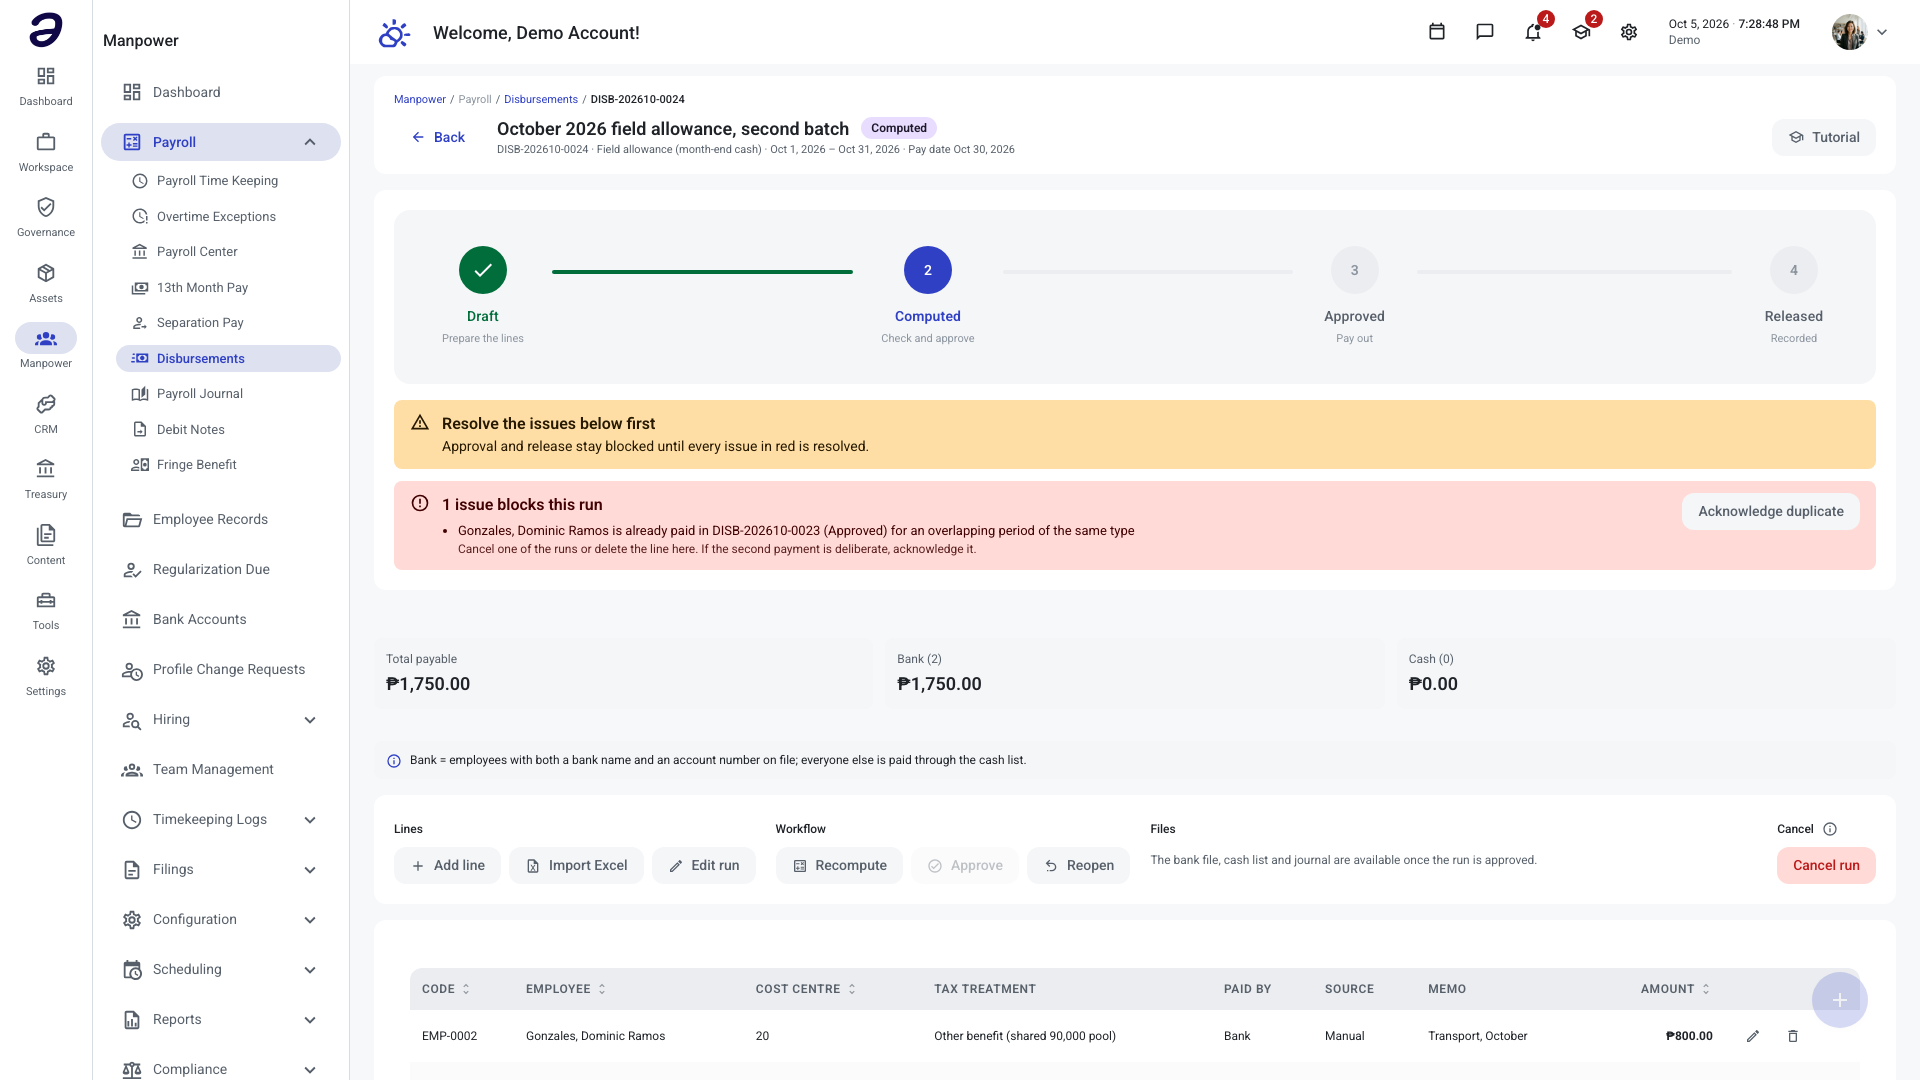The height and width of the screenshot is (1080, 1920).
Task: Expand the Configuration menu section
Action: (x=310, y=920)
